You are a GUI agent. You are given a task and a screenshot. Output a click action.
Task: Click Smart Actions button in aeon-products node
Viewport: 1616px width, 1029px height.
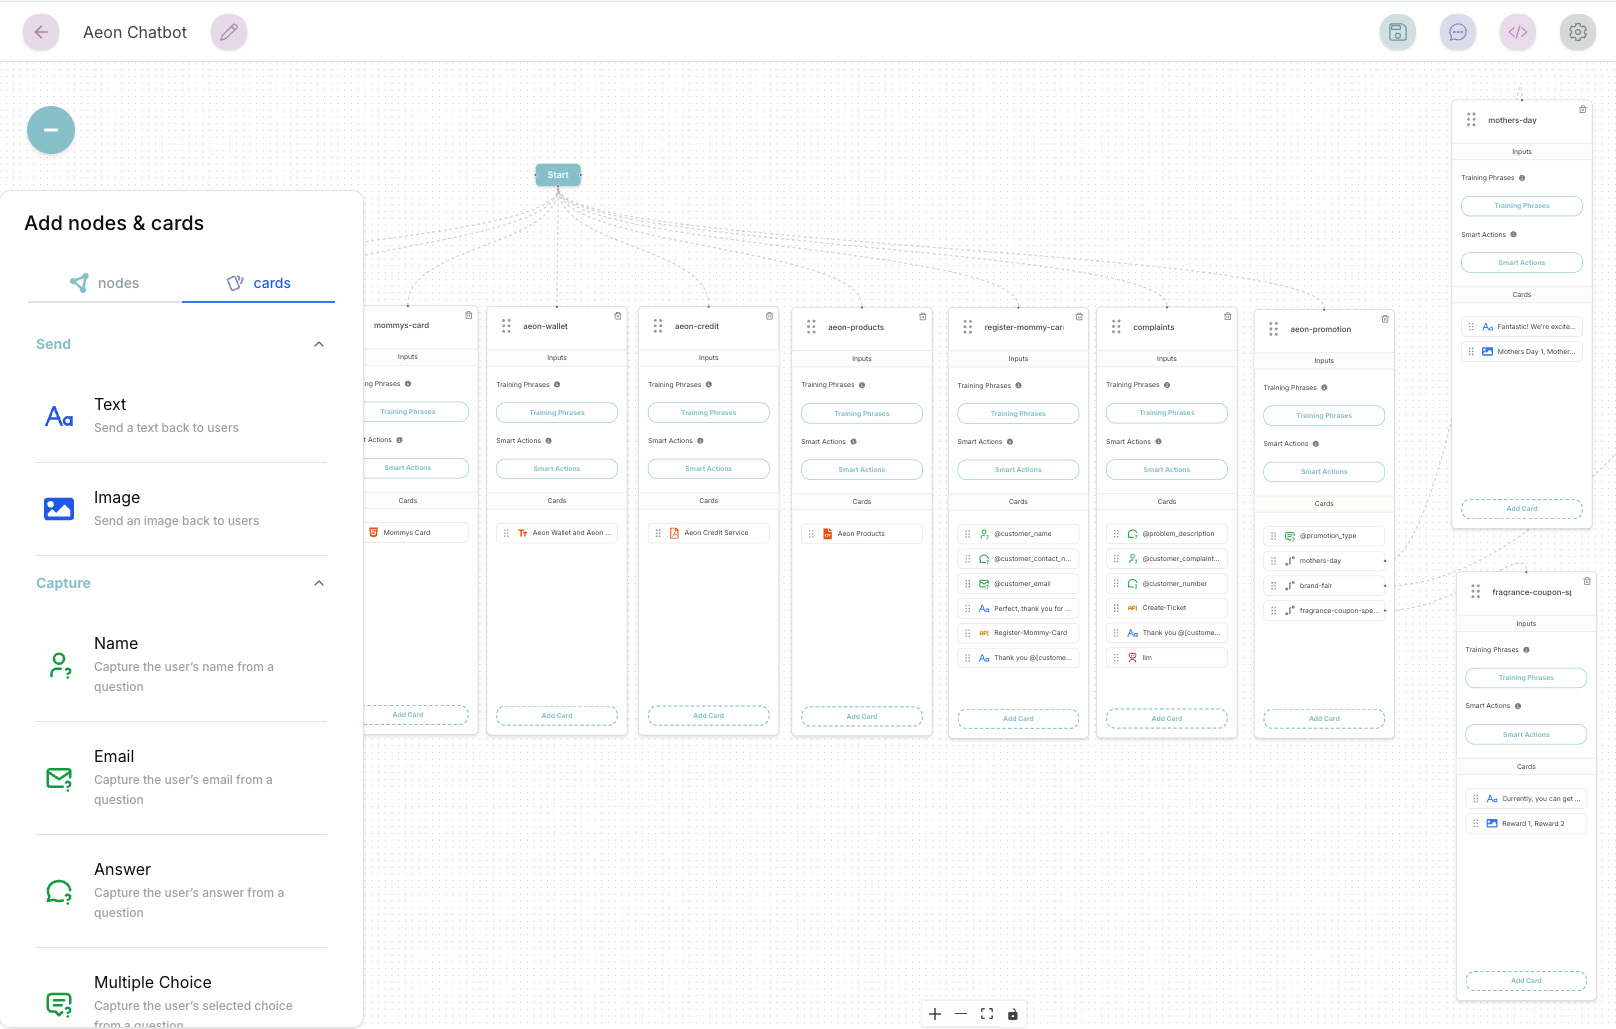861,470
